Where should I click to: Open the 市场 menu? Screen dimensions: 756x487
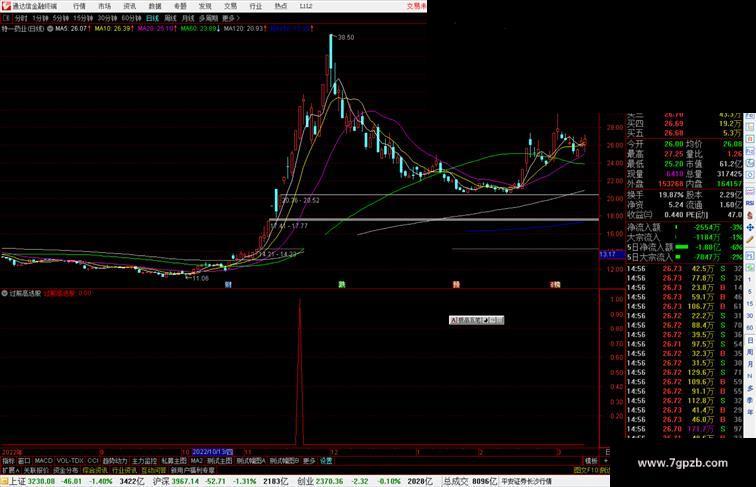[x=104, y=6]
